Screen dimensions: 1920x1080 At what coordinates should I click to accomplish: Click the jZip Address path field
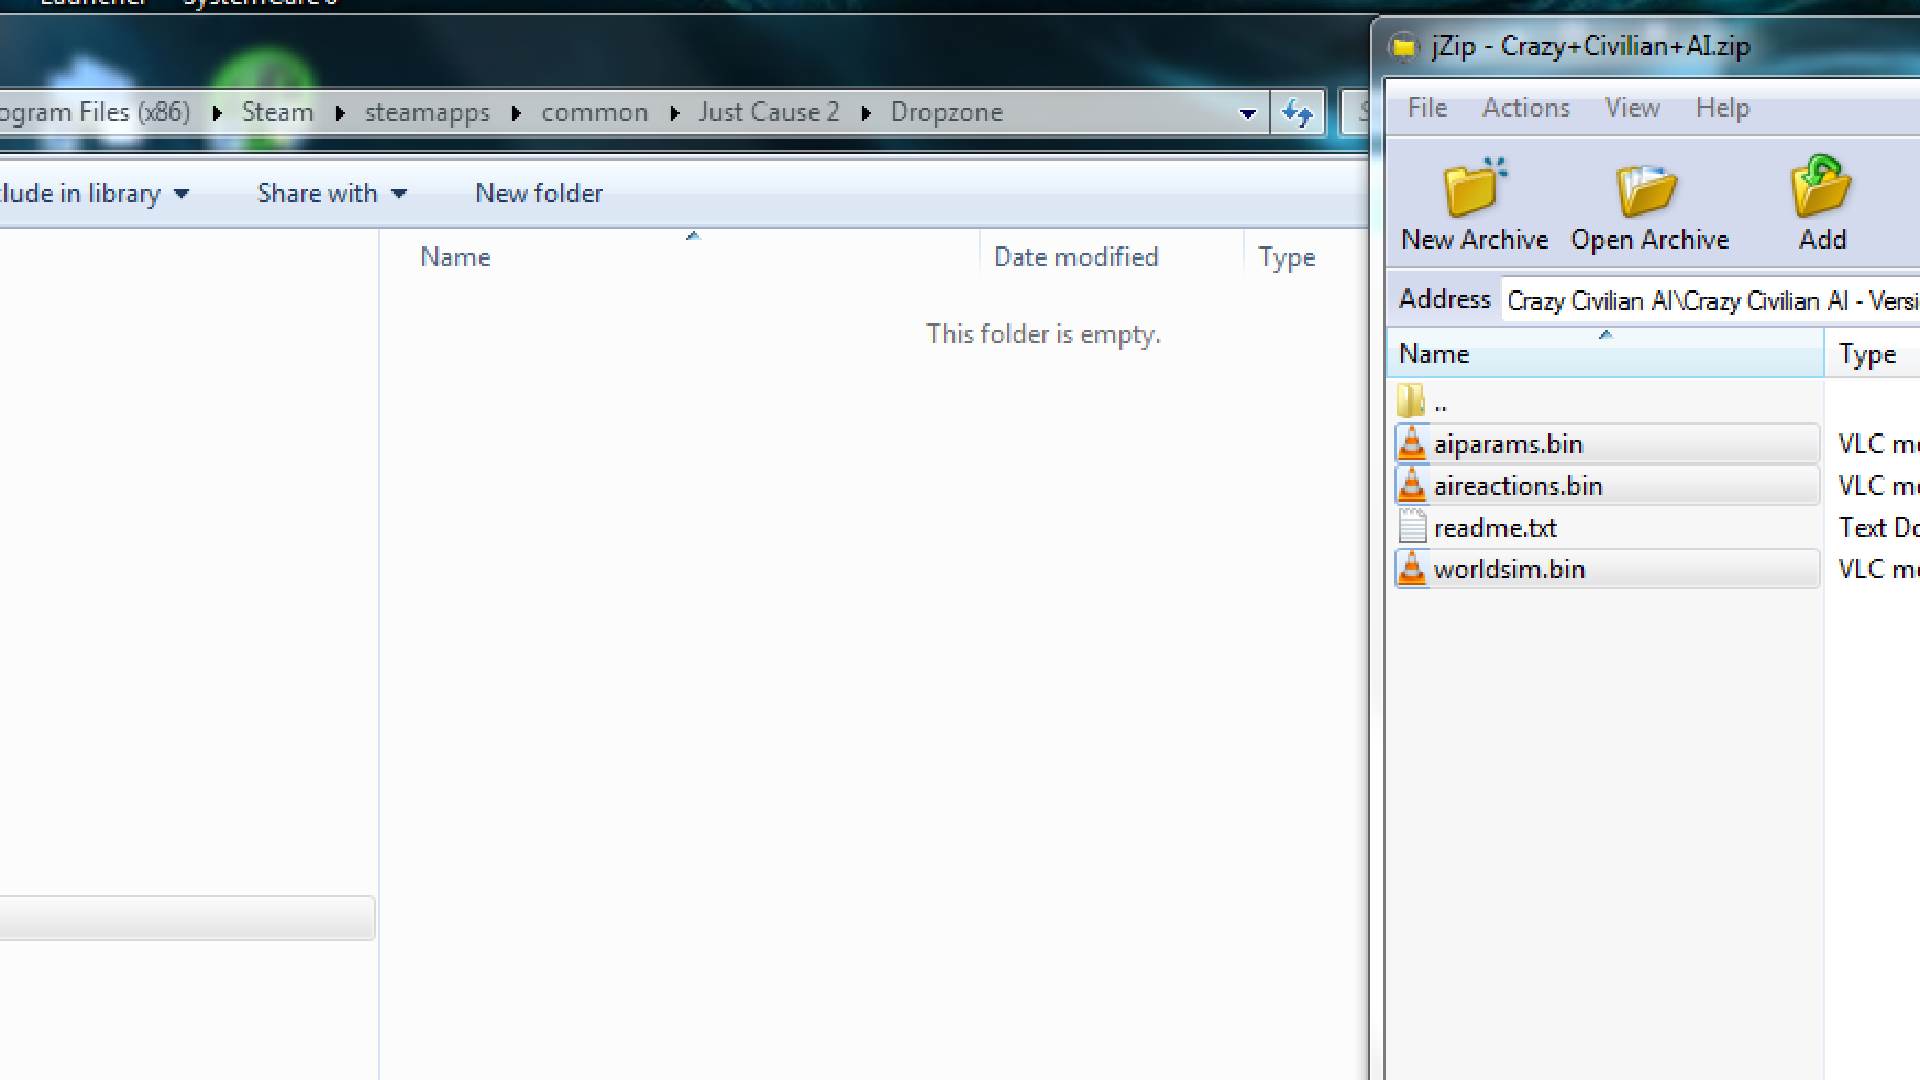(x=1710, y=301)
